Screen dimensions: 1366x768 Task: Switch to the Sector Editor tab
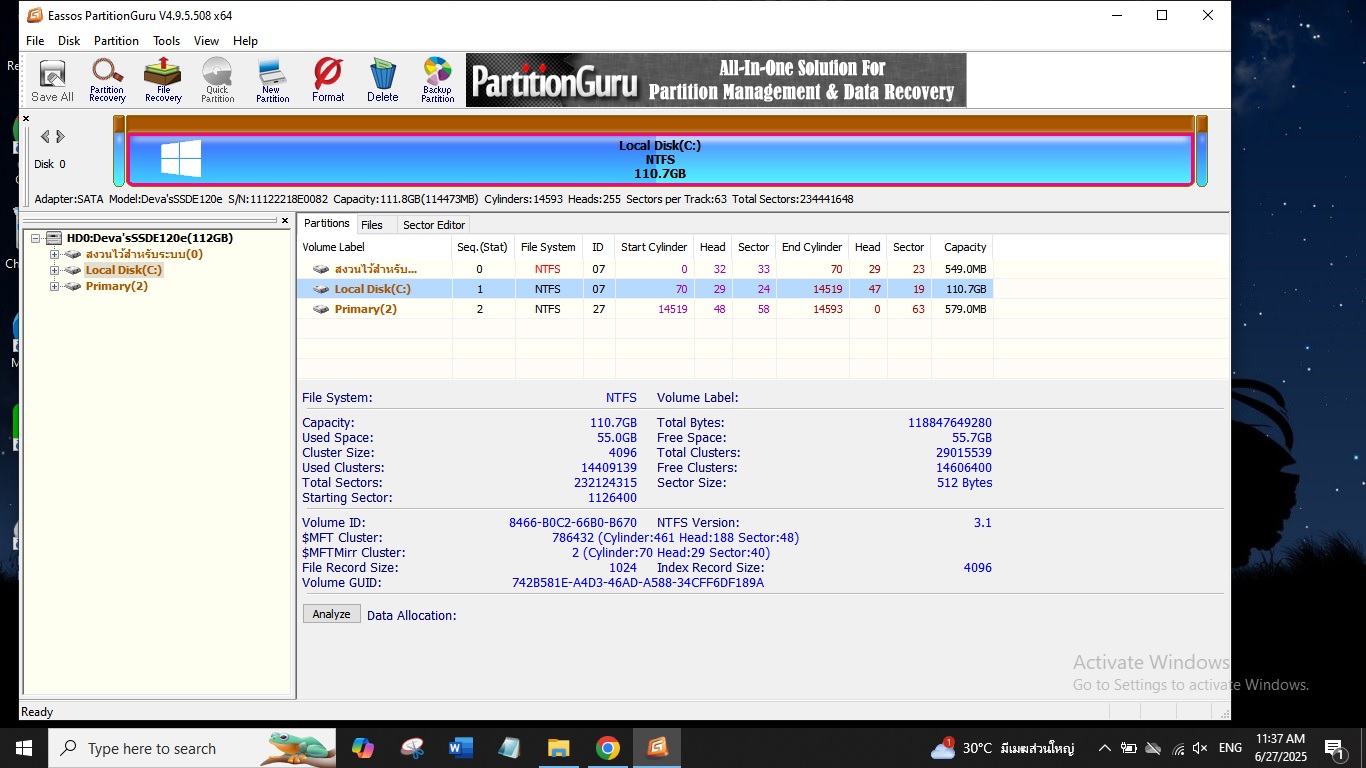[x=434, y=225]
